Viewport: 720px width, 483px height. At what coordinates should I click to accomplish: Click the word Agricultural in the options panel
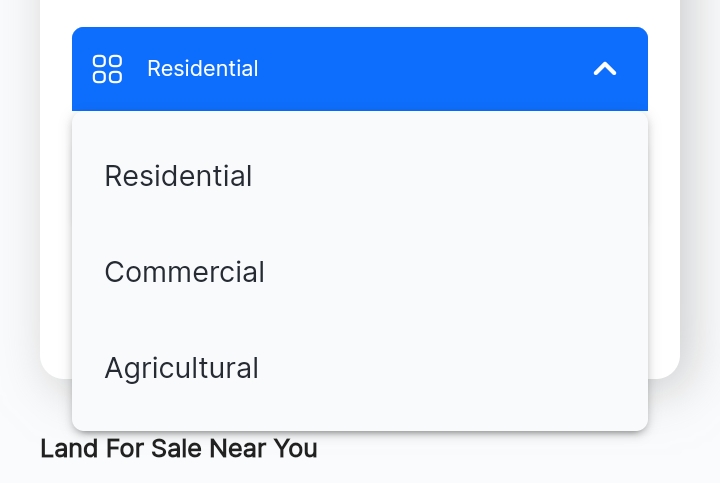(x=181, y=368)
